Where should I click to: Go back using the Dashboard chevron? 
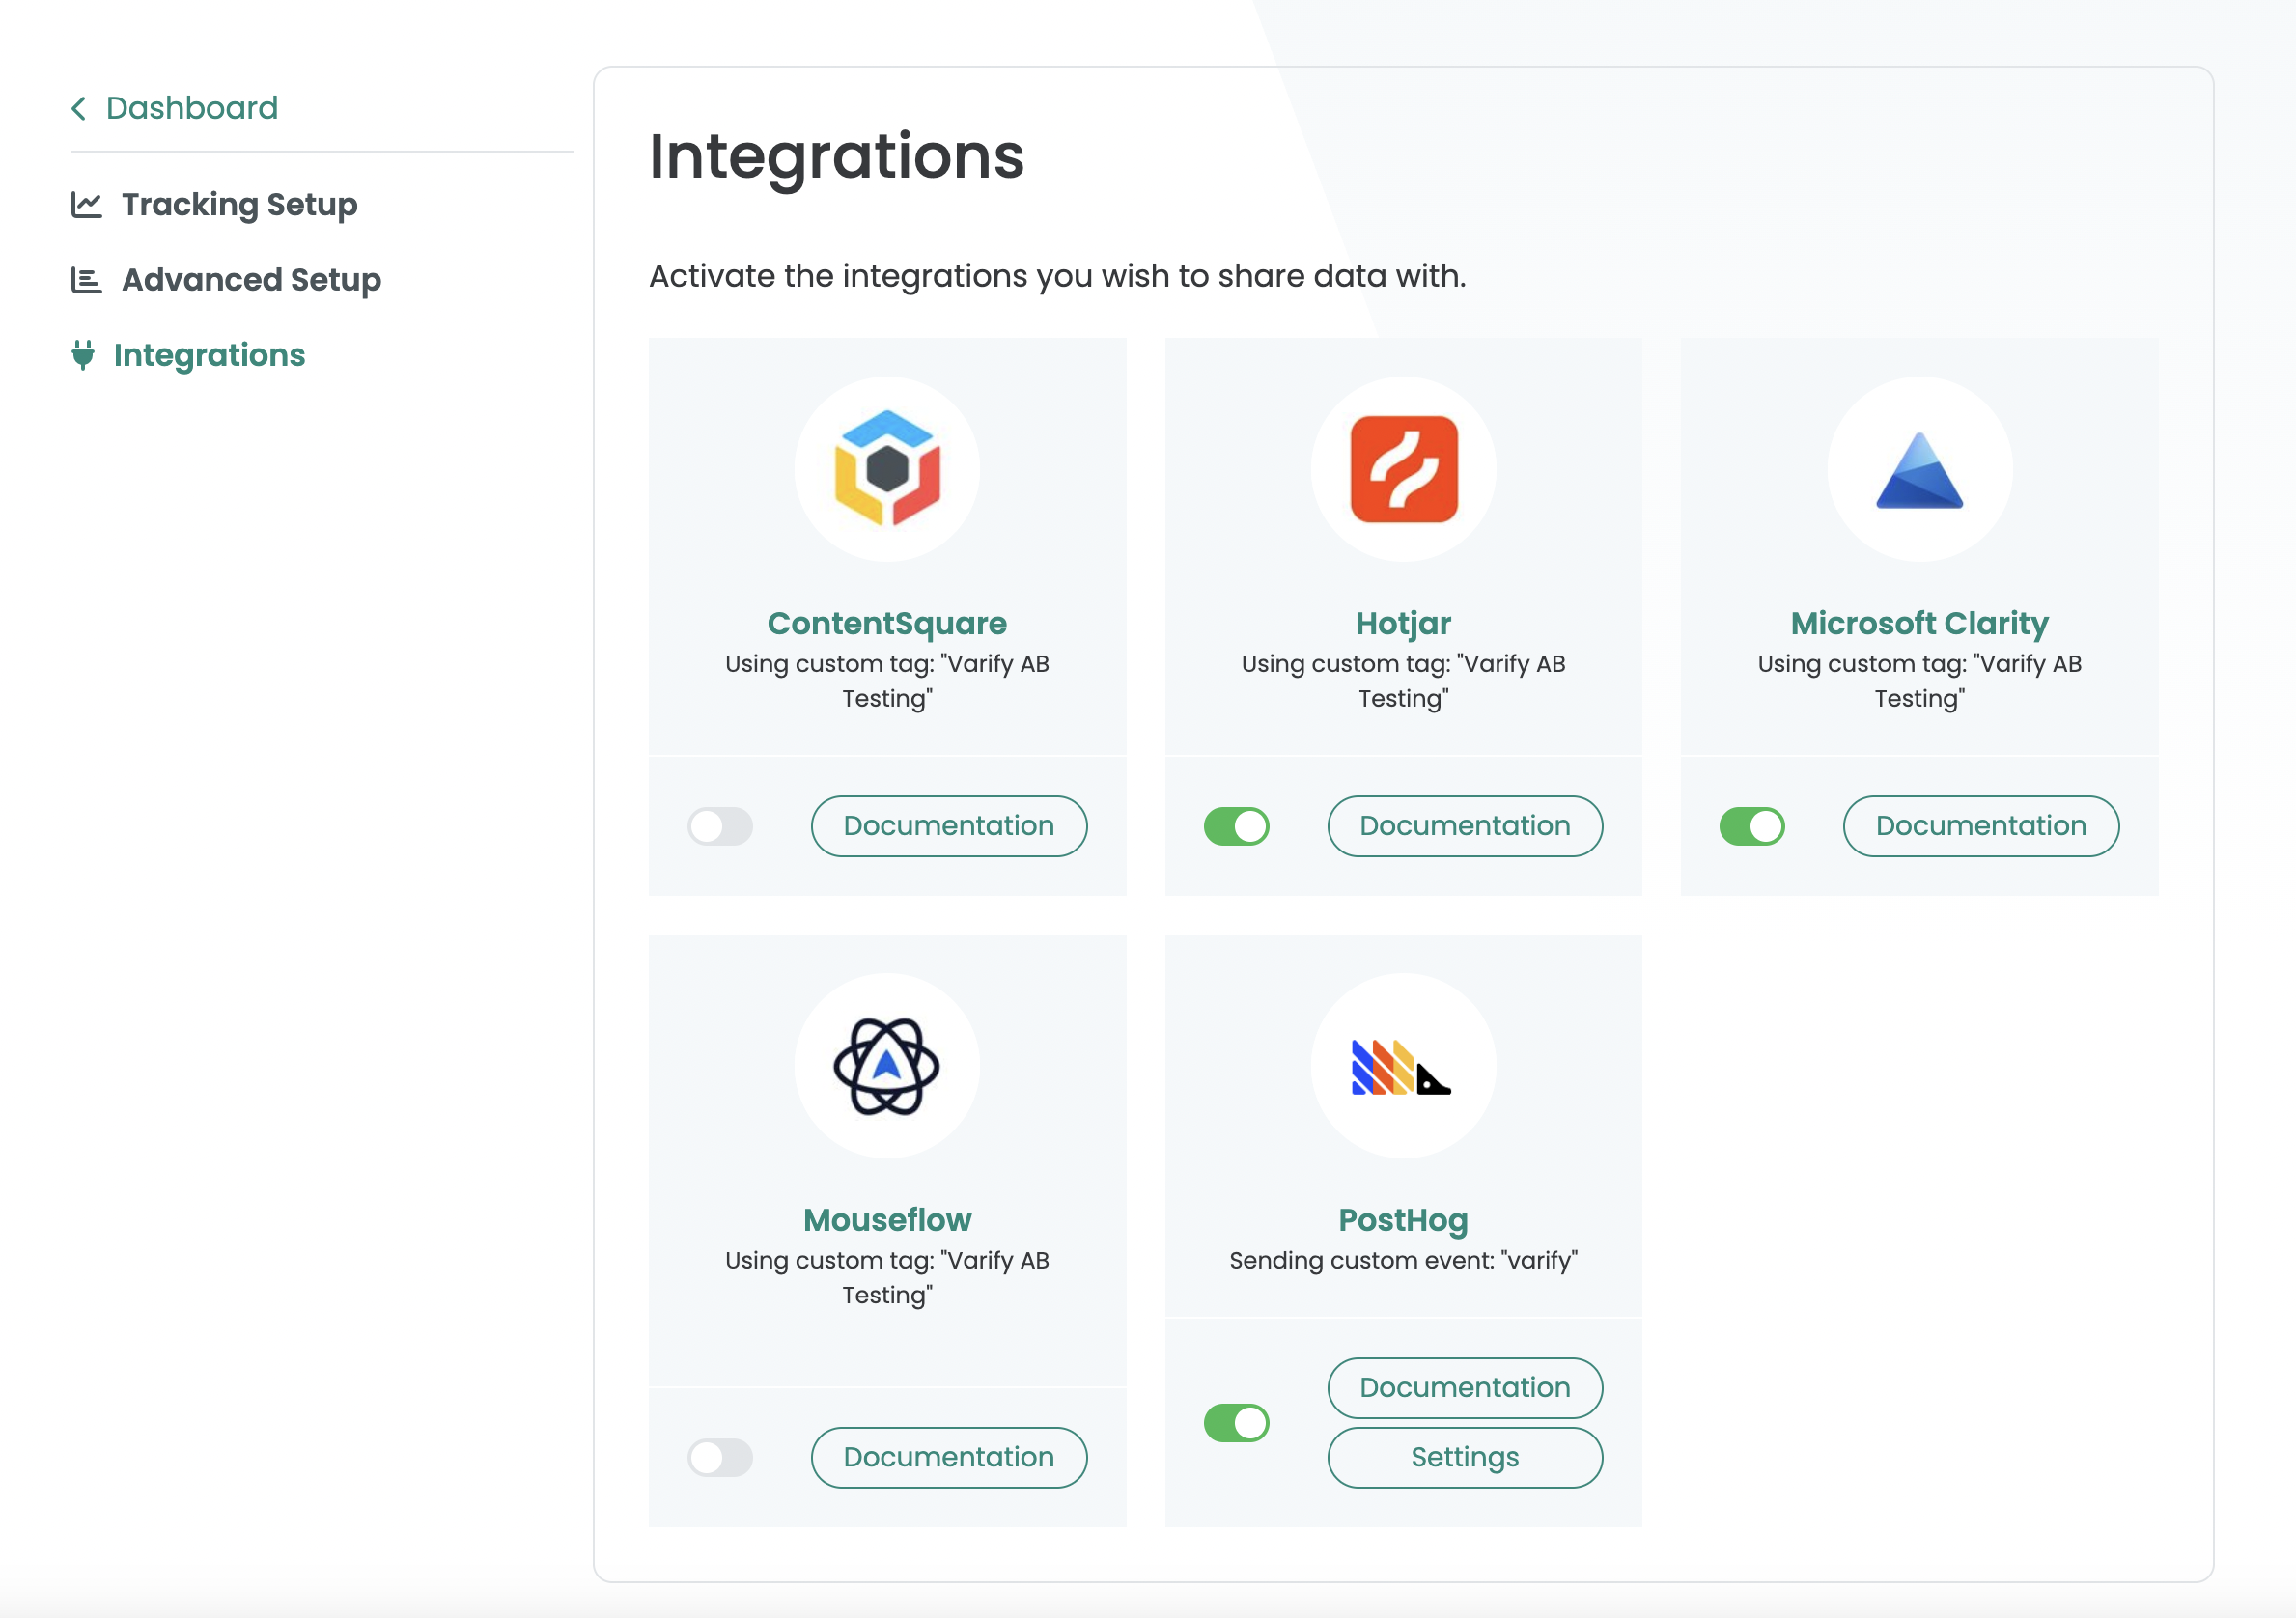pos(79,108)
